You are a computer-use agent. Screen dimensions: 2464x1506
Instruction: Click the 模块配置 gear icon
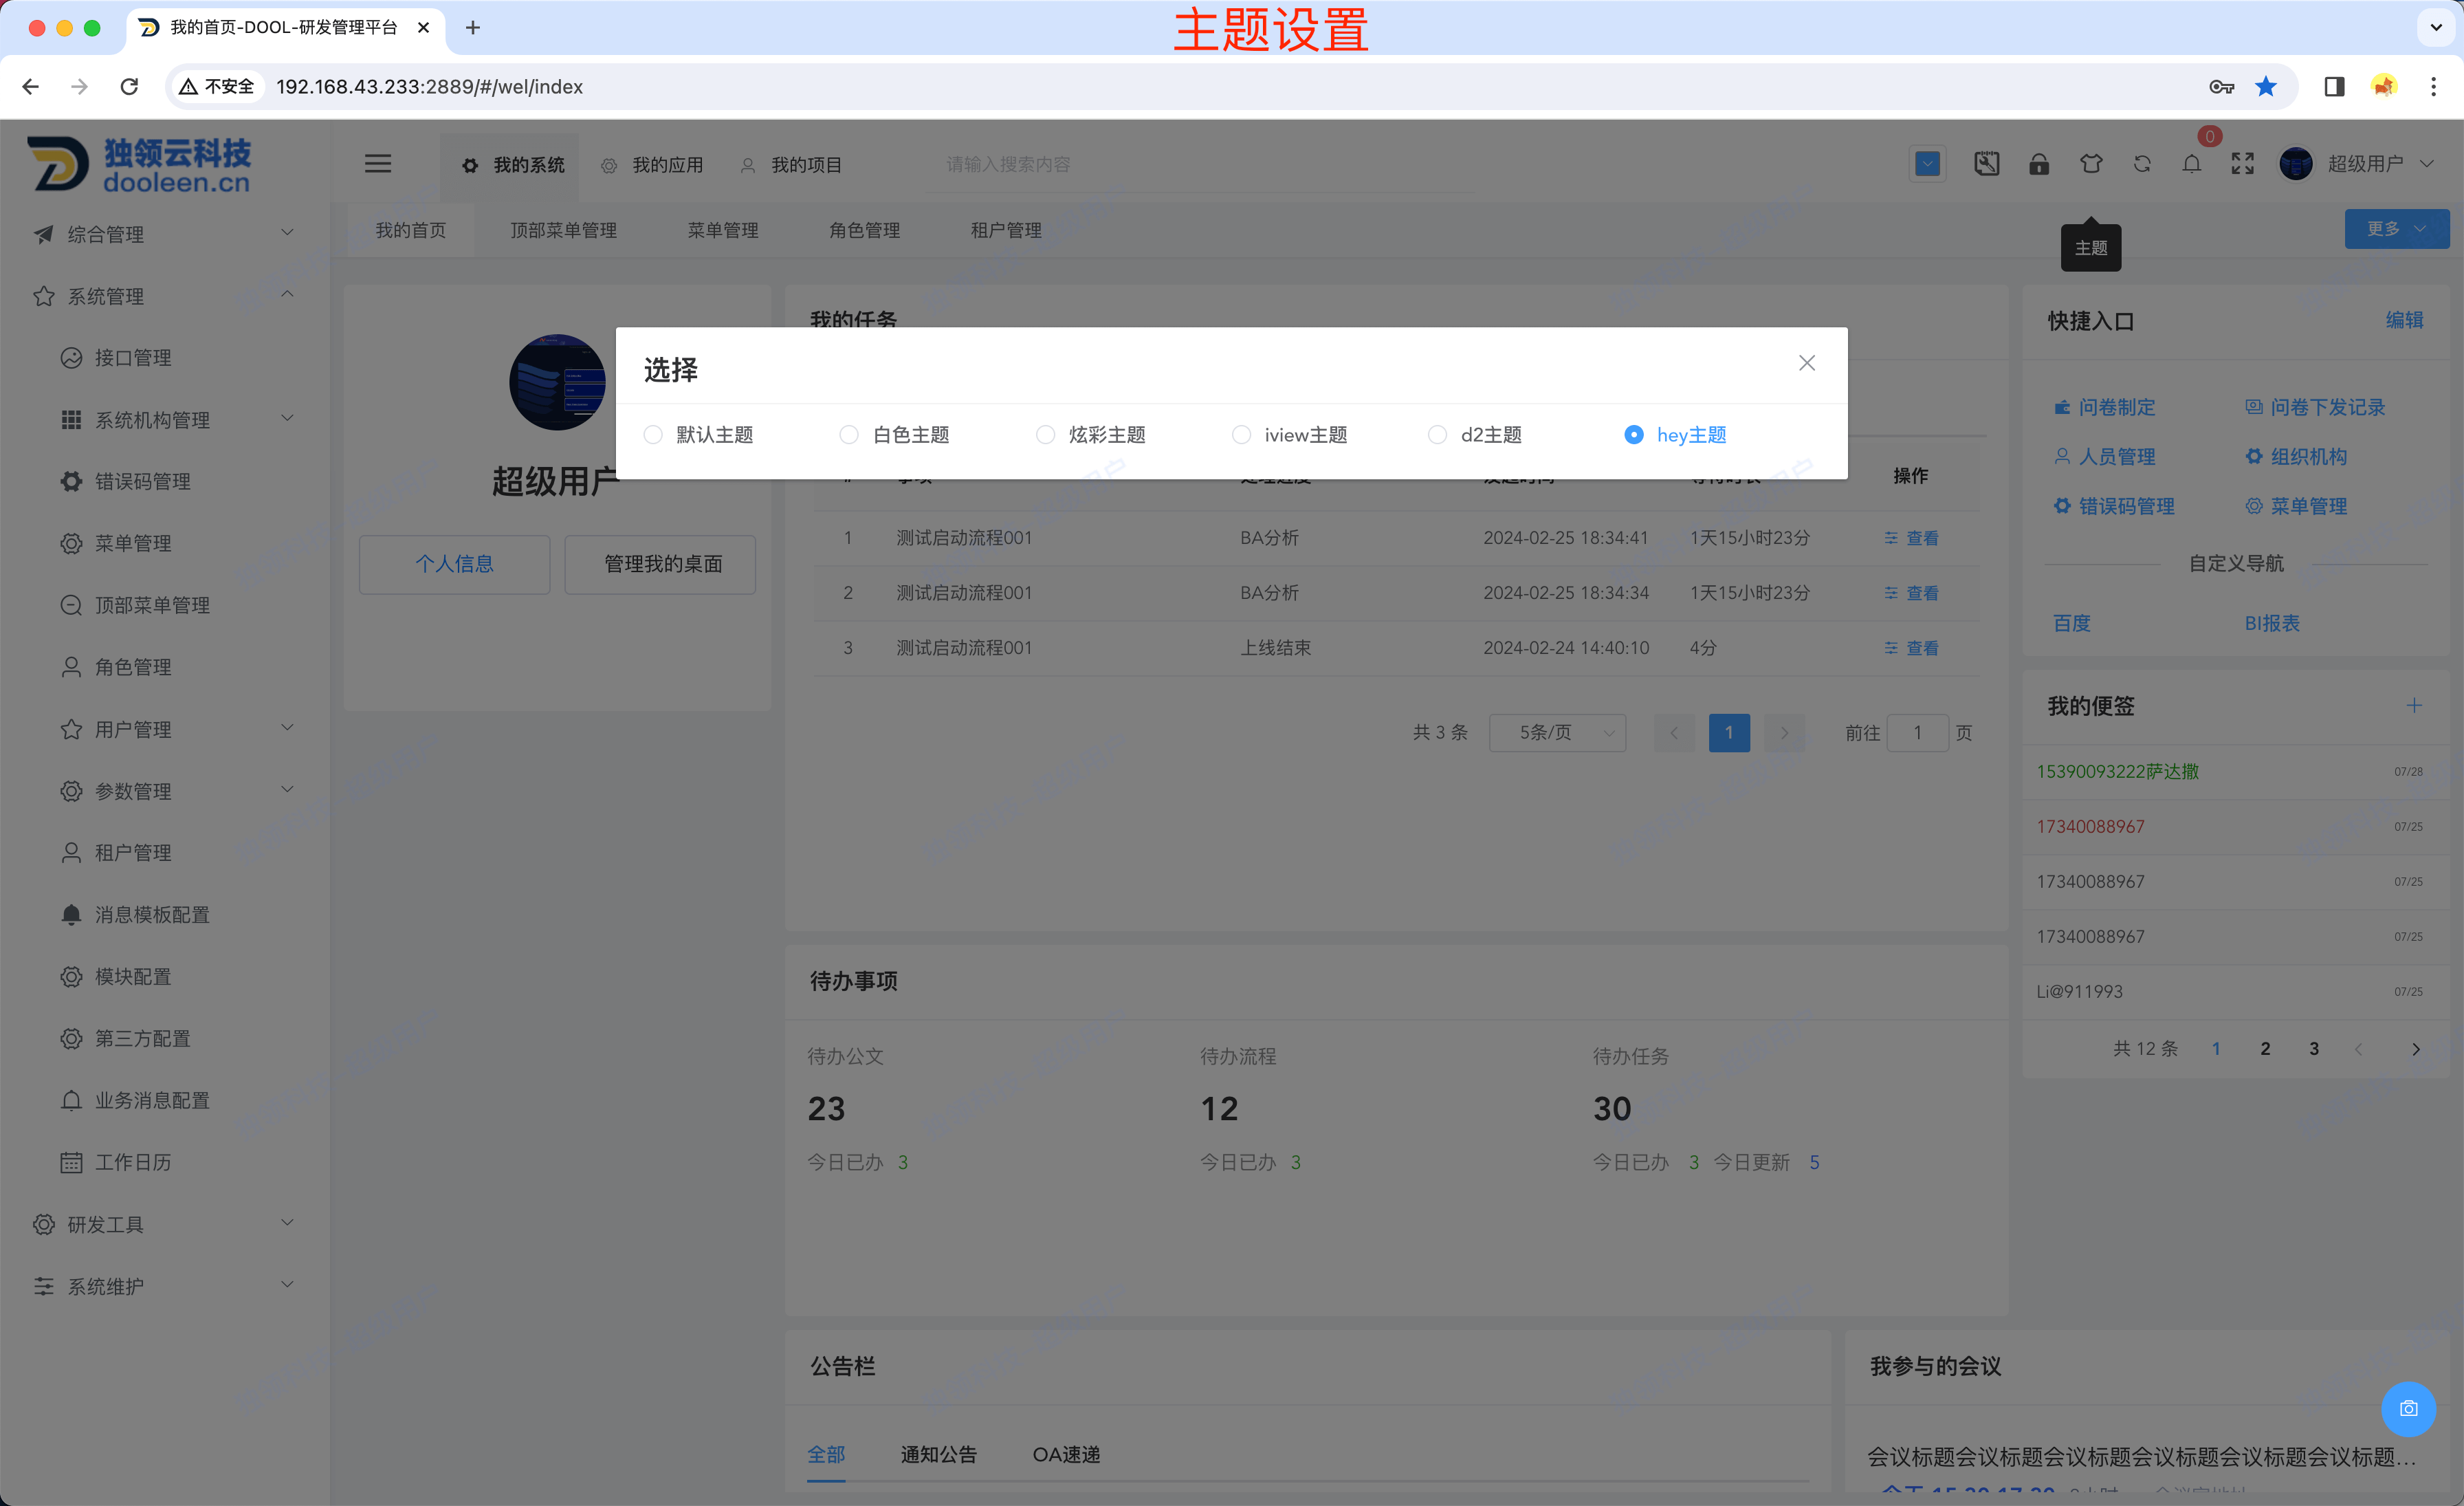click(71, 977)
